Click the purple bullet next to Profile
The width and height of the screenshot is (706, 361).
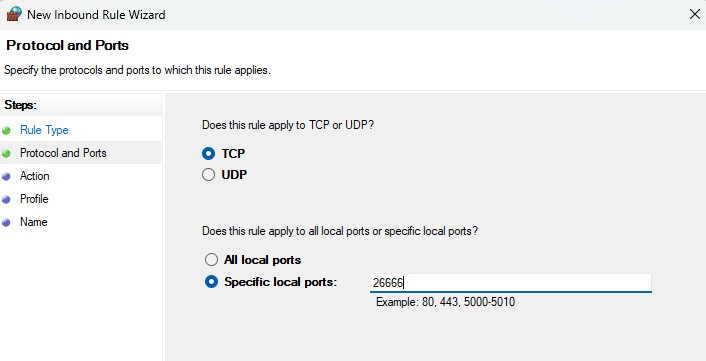(x=6, y=199)
